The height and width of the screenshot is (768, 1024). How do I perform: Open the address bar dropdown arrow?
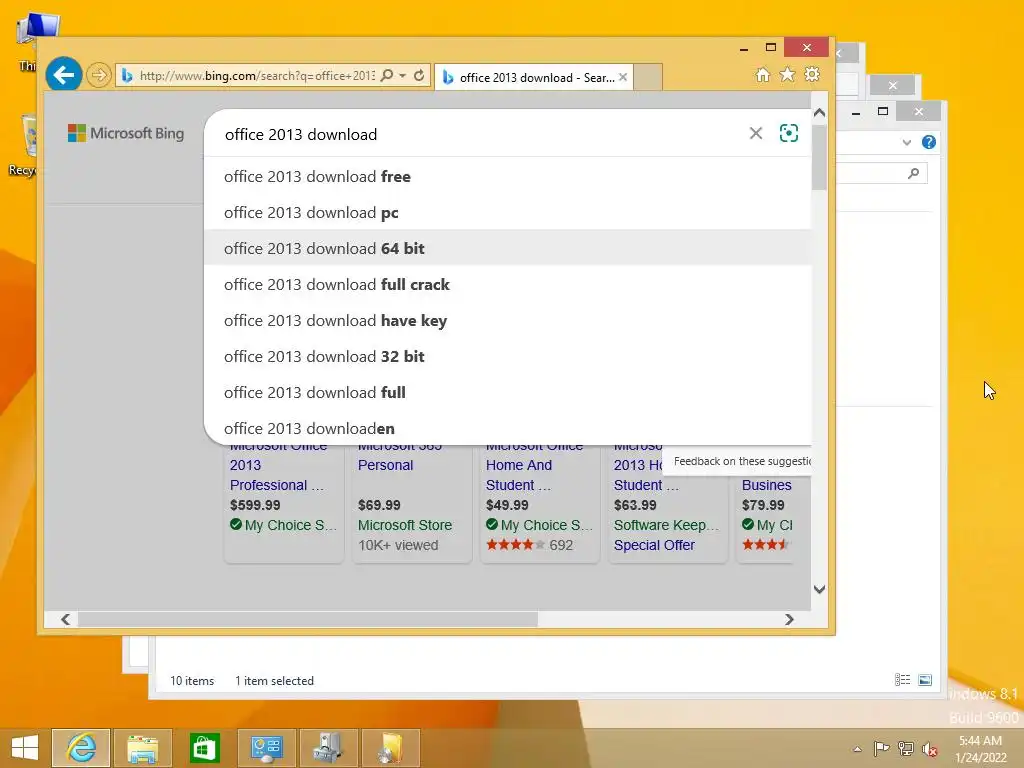click(403, 76)
